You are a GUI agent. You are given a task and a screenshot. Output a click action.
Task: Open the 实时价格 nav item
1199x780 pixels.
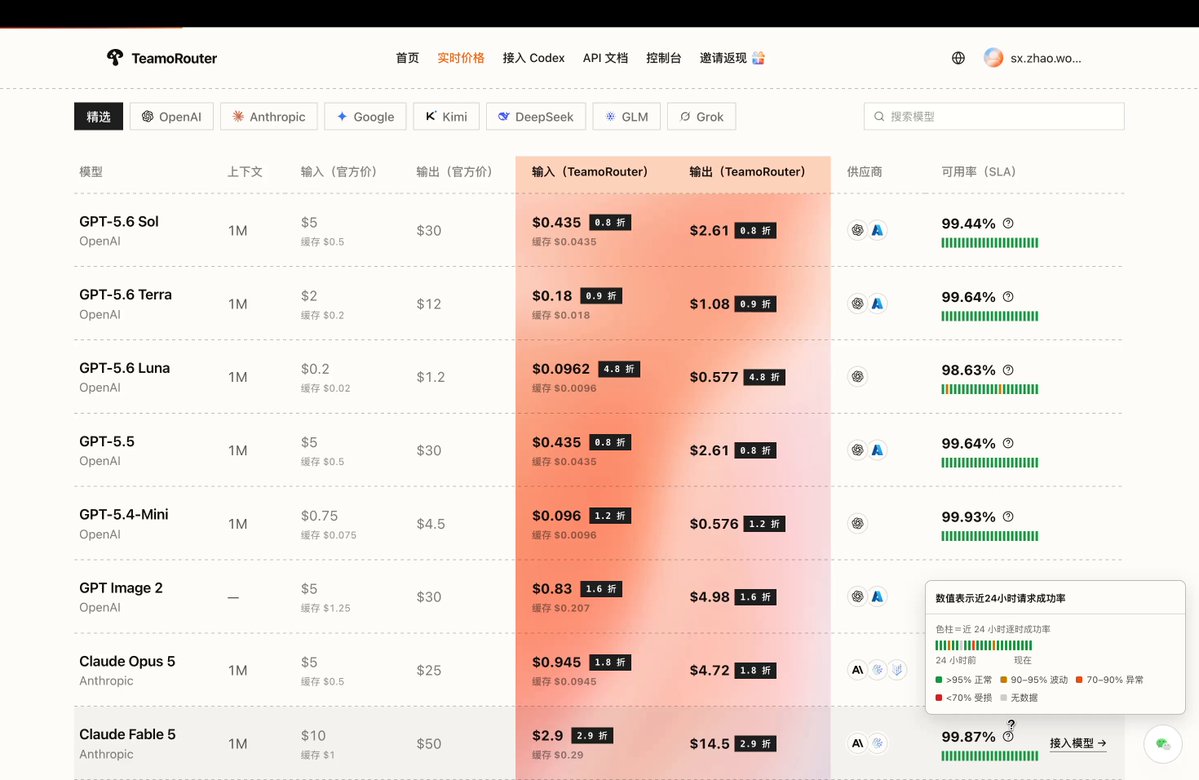461,58
